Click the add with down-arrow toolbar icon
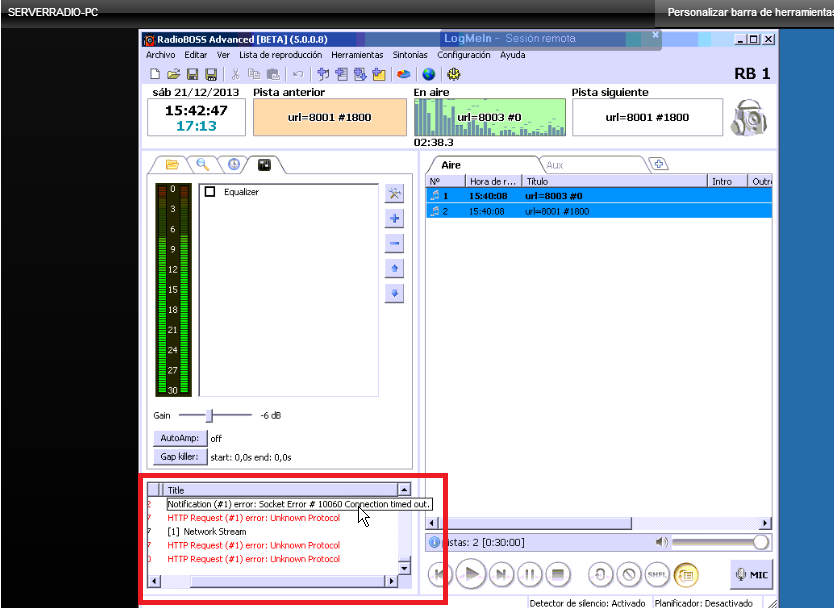The width and height of the screenshot is (834, 608). pyautogui.click(x=360, y=74)
